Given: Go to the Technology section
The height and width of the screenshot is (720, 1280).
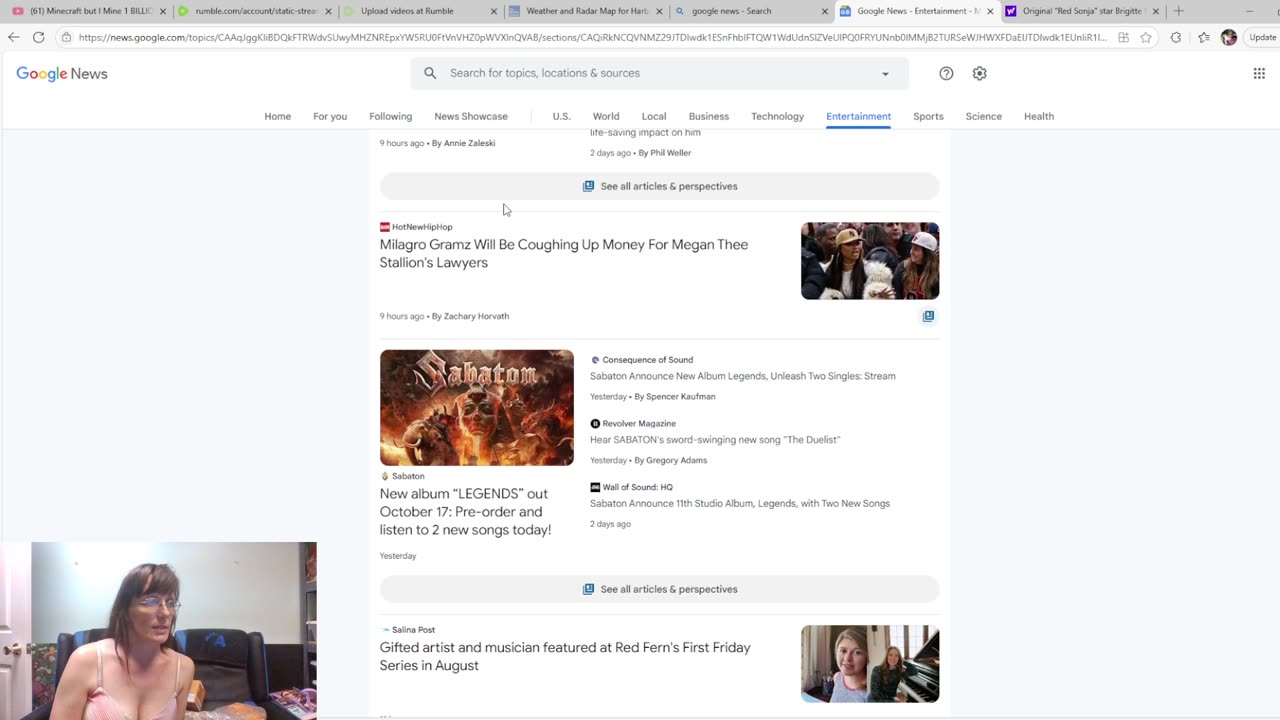Looking at the screenshot, I should point(778,116).
